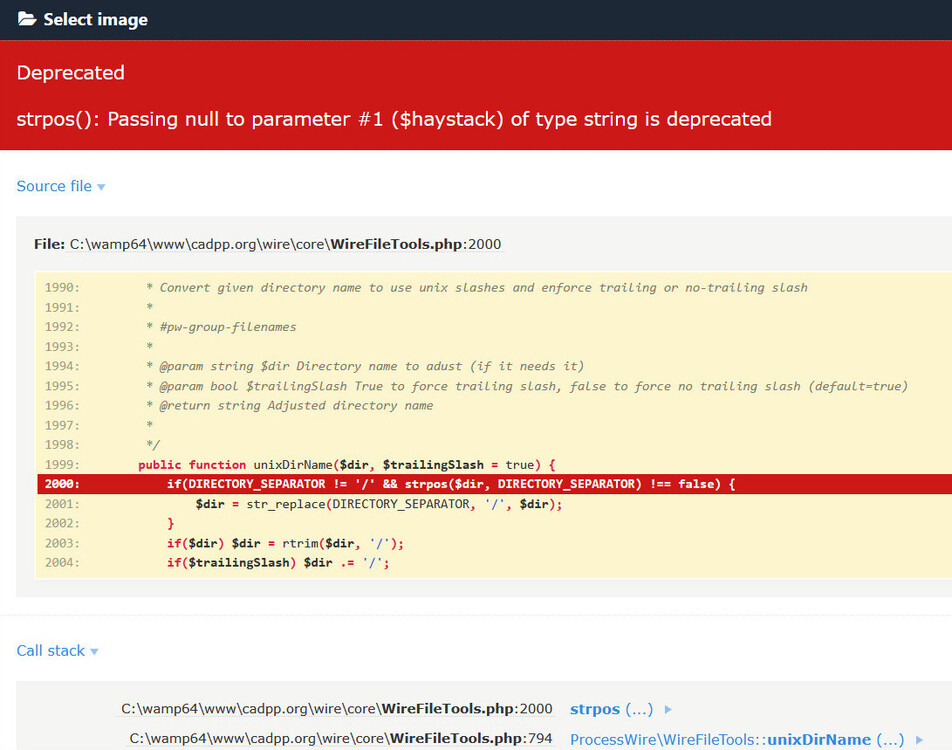The width and height of the screenshot is (952, 750).
Task: Click the comment end on line 1998
Action: tap(152, 445)
